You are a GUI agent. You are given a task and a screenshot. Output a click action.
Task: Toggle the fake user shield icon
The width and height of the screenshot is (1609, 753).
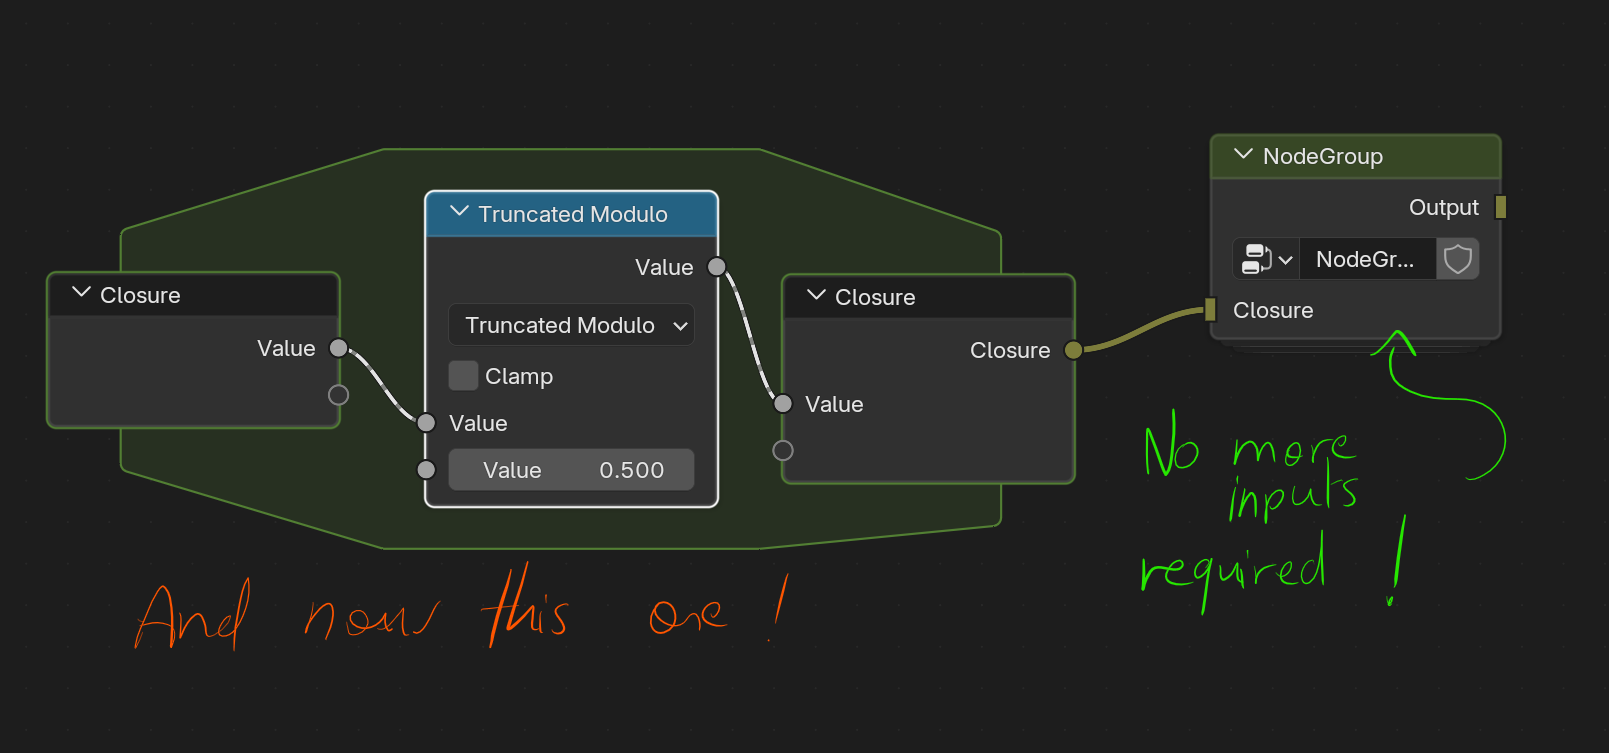[1458, 259]
